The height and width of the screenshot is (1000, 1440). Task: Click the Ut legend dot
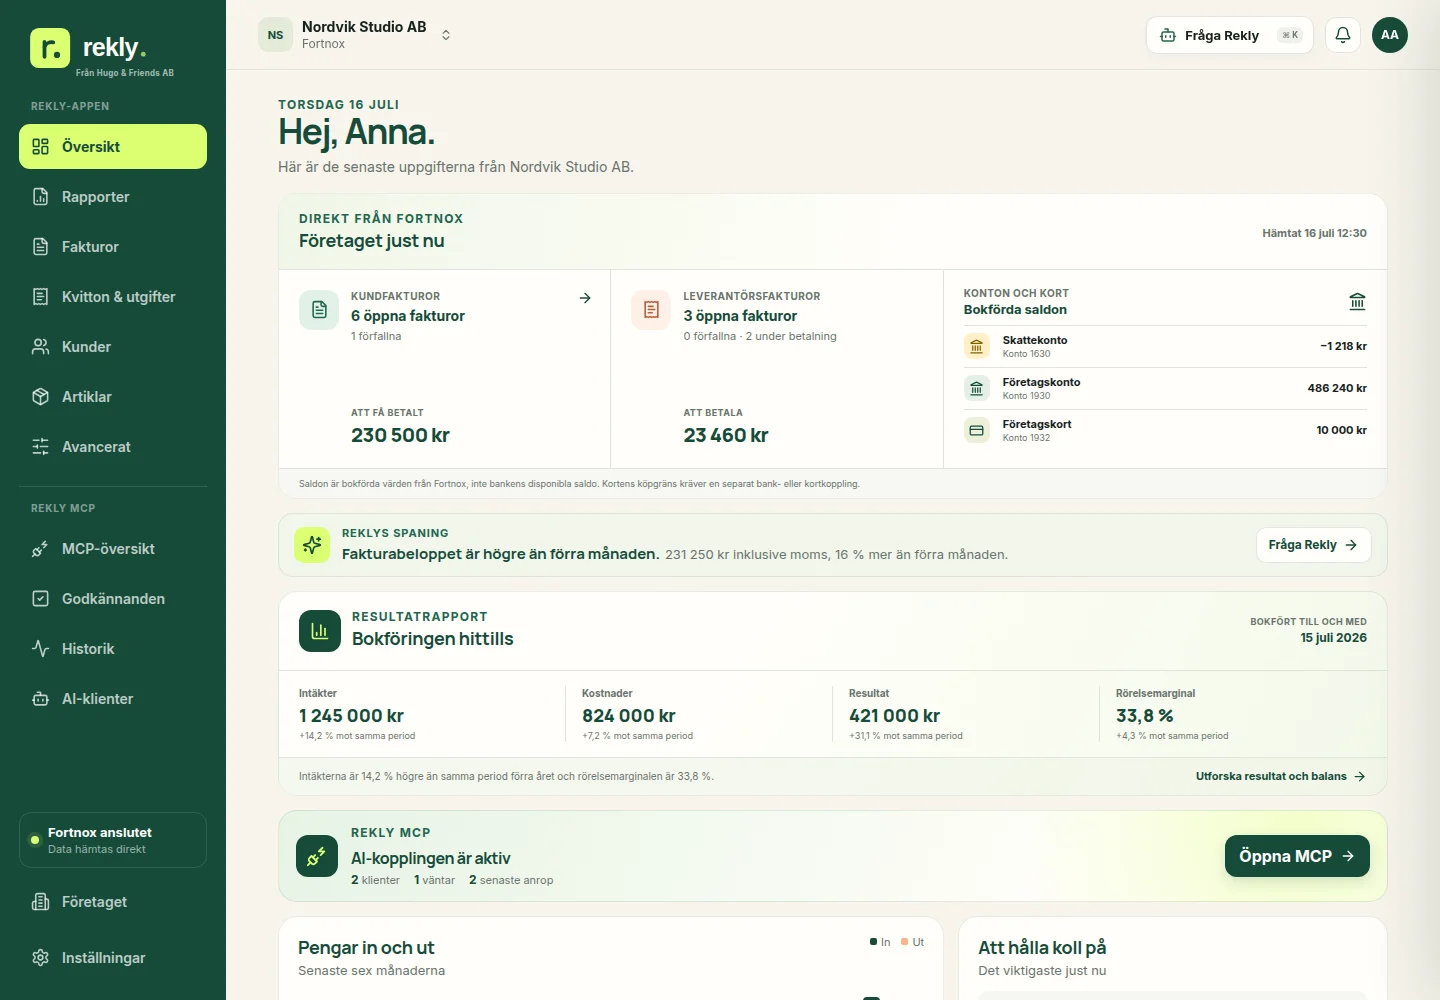(904, 942)
